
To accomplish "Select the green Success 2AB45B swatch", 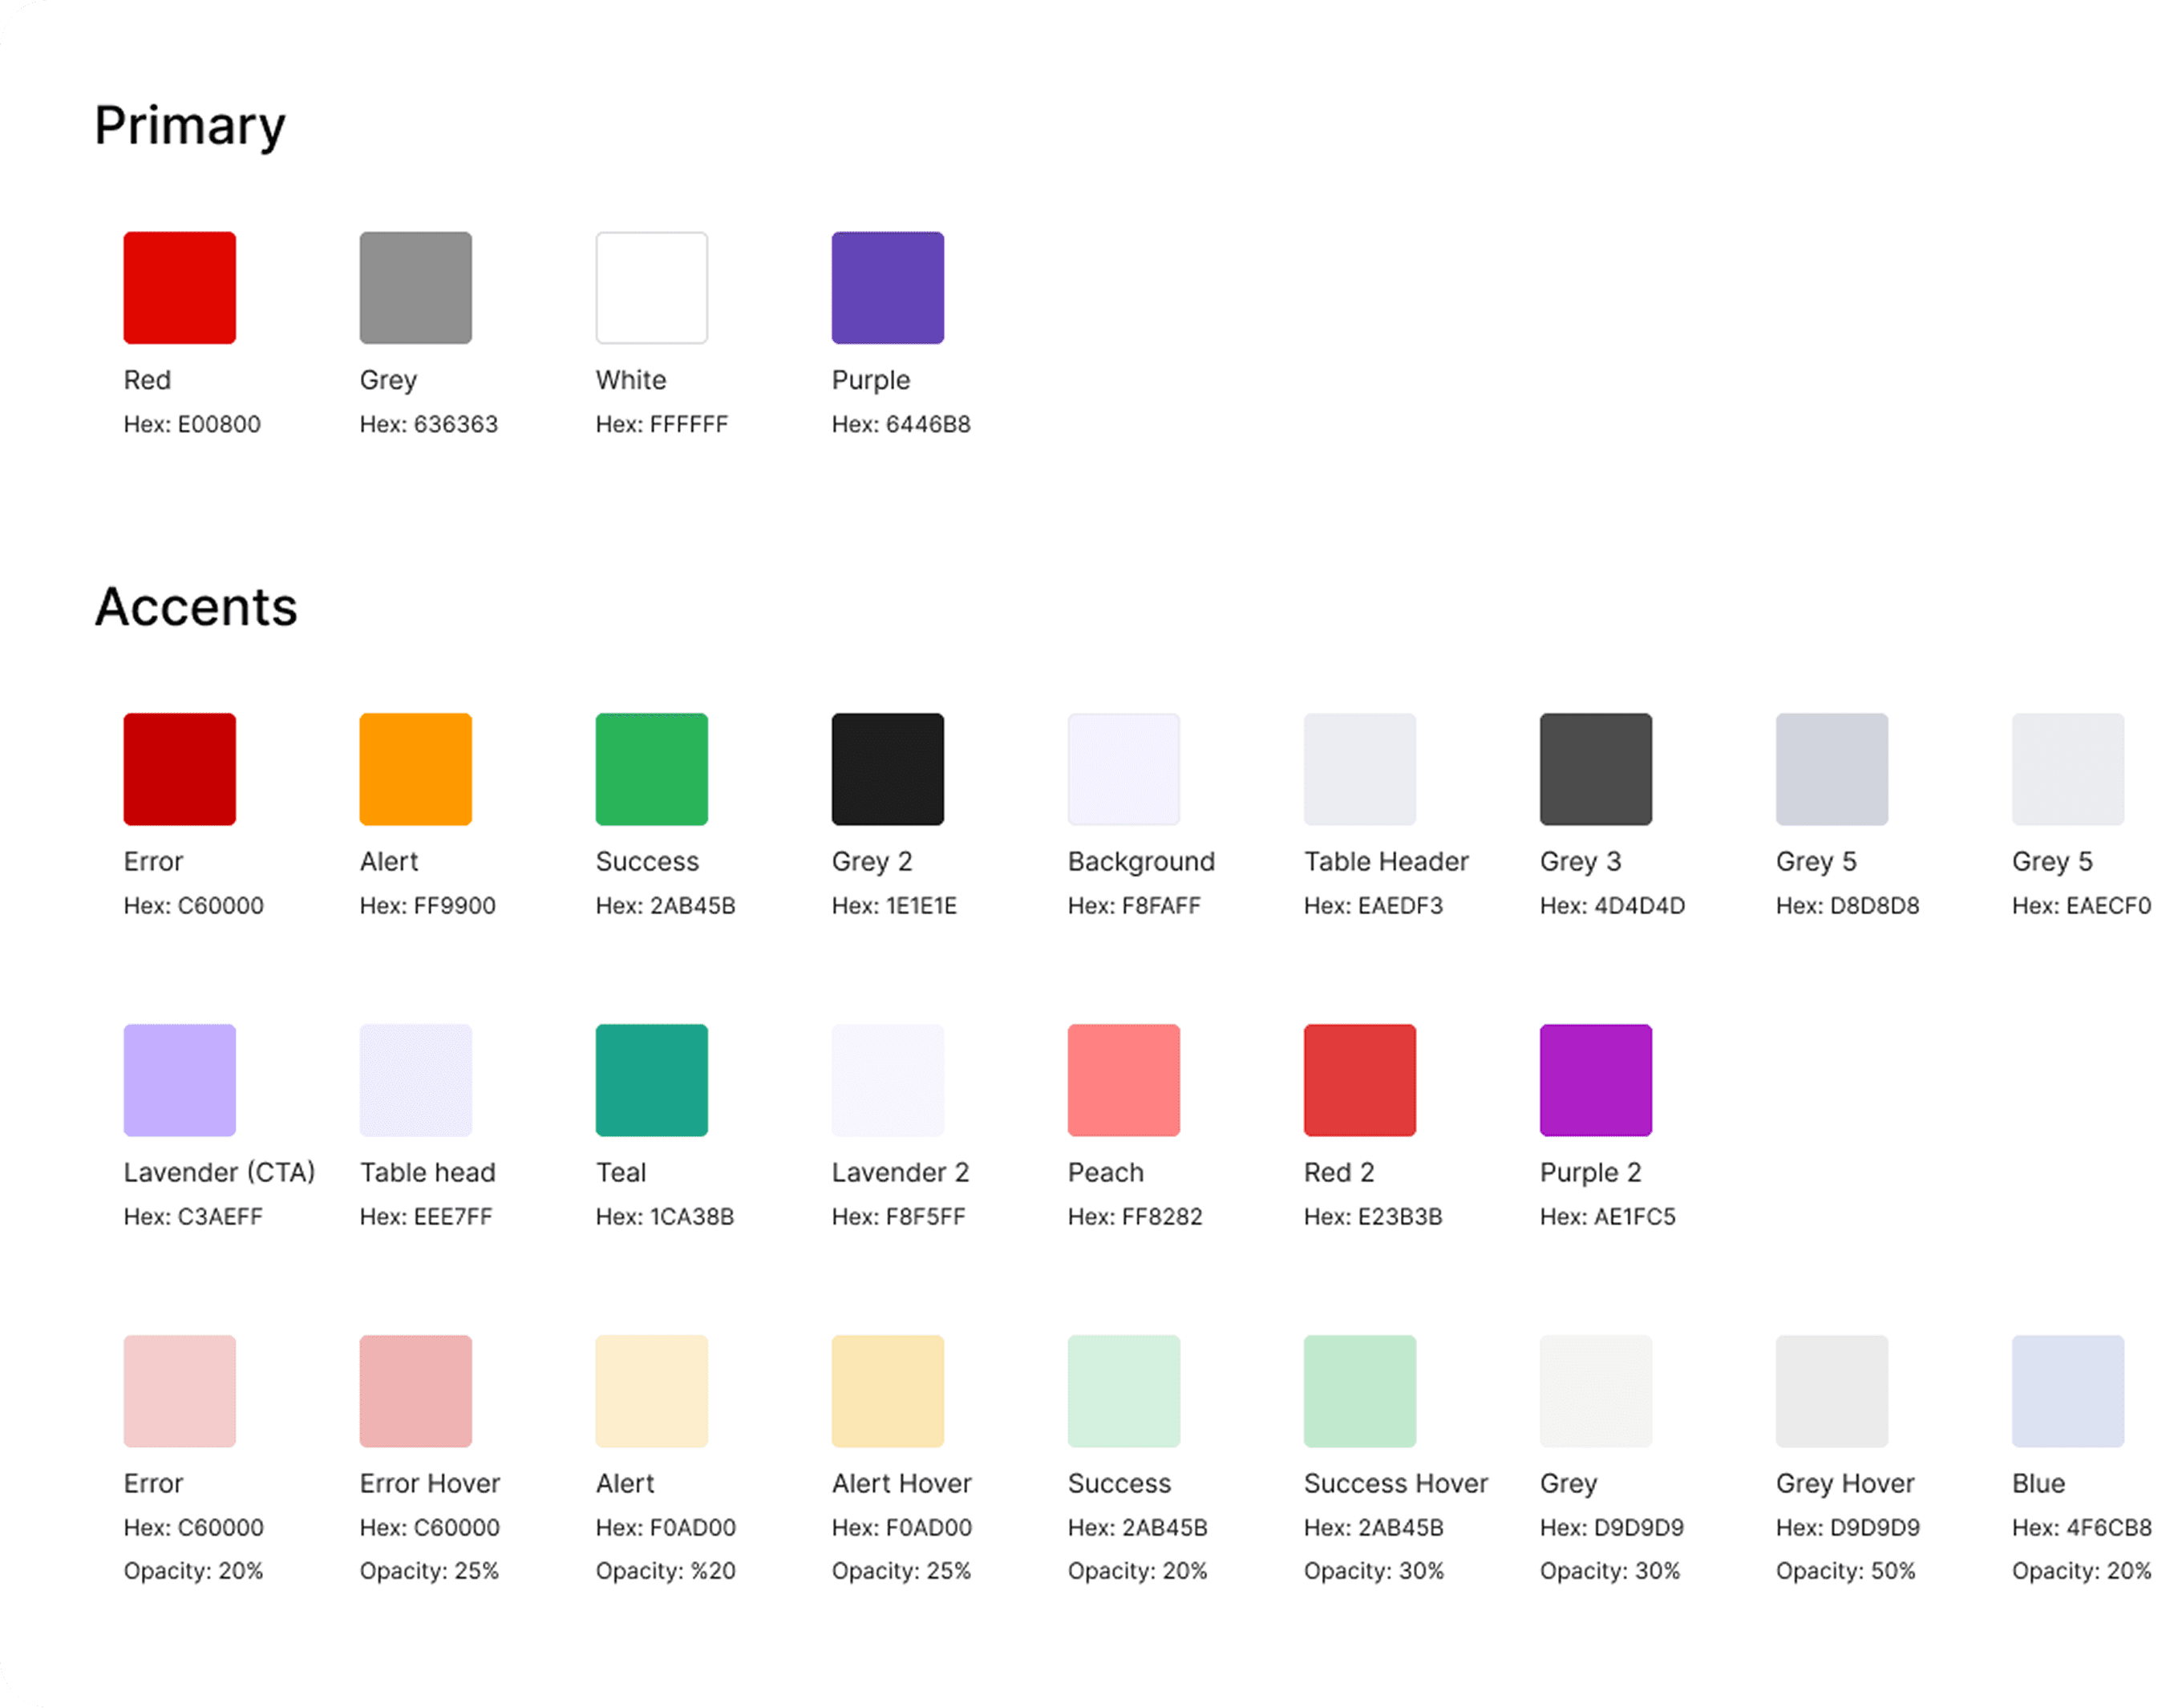I will tap(651, 769).
